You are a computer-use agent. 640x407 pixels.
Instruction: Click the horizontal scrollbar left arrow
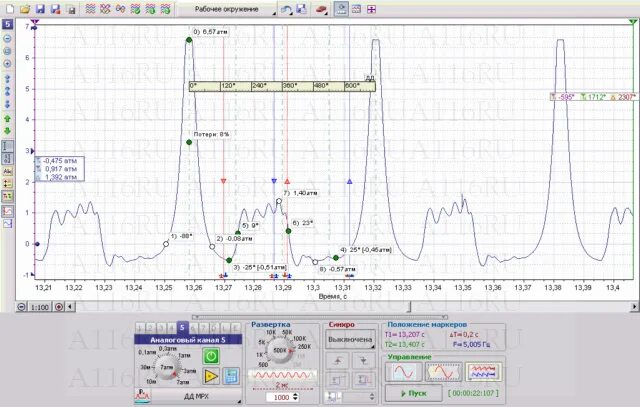pyautogui.click(x=70, y=307)
